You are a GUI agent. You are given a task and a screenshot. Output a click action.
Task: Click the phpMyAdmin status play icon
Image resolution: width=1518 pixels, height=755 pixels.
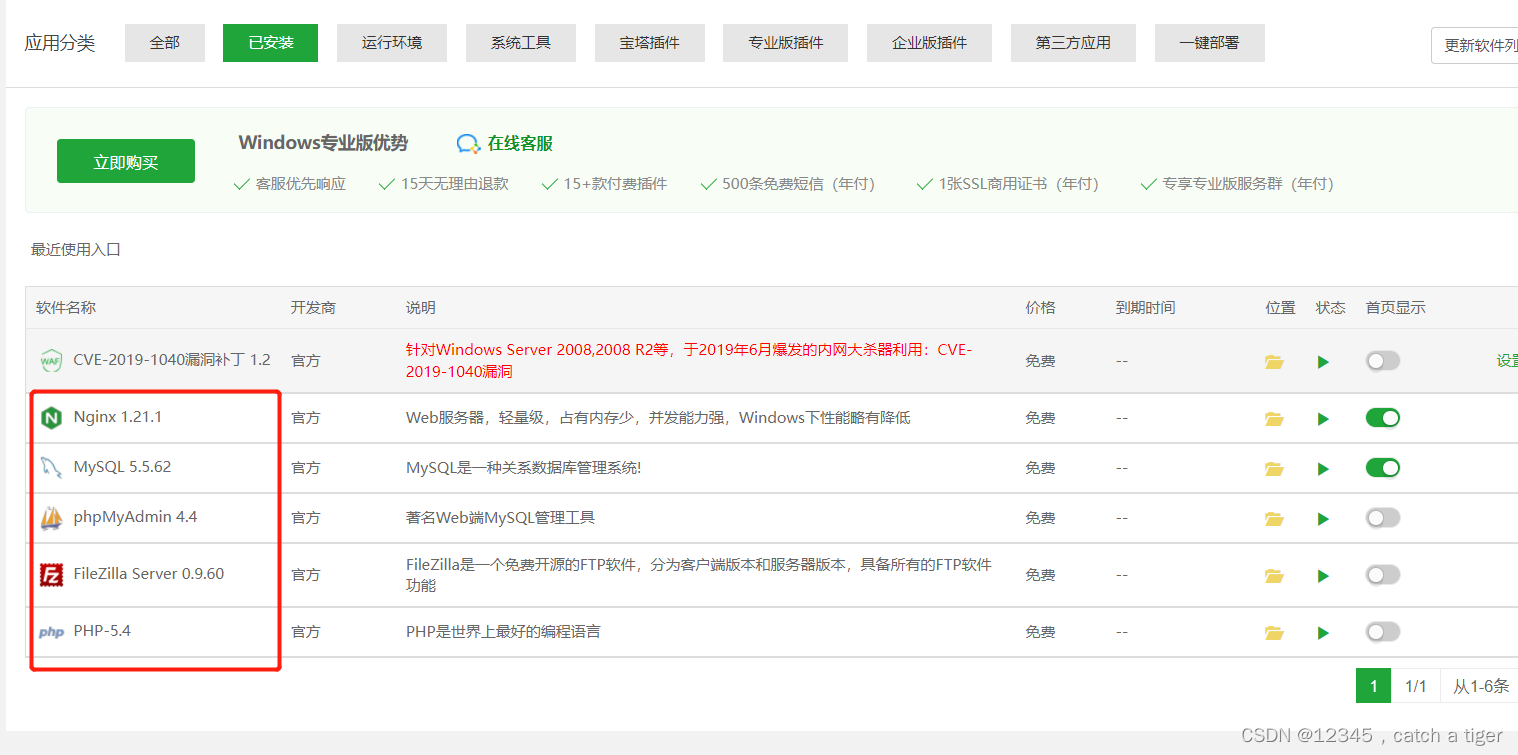[1324, 519]
